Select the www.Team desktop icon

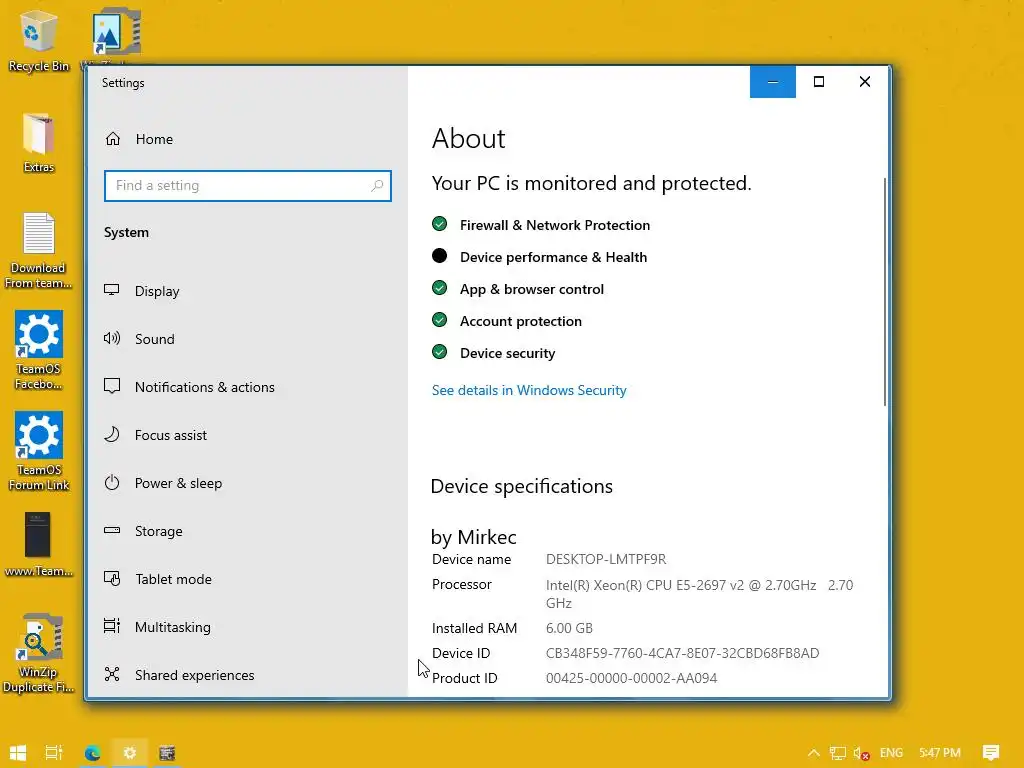[x=38, y=545]
